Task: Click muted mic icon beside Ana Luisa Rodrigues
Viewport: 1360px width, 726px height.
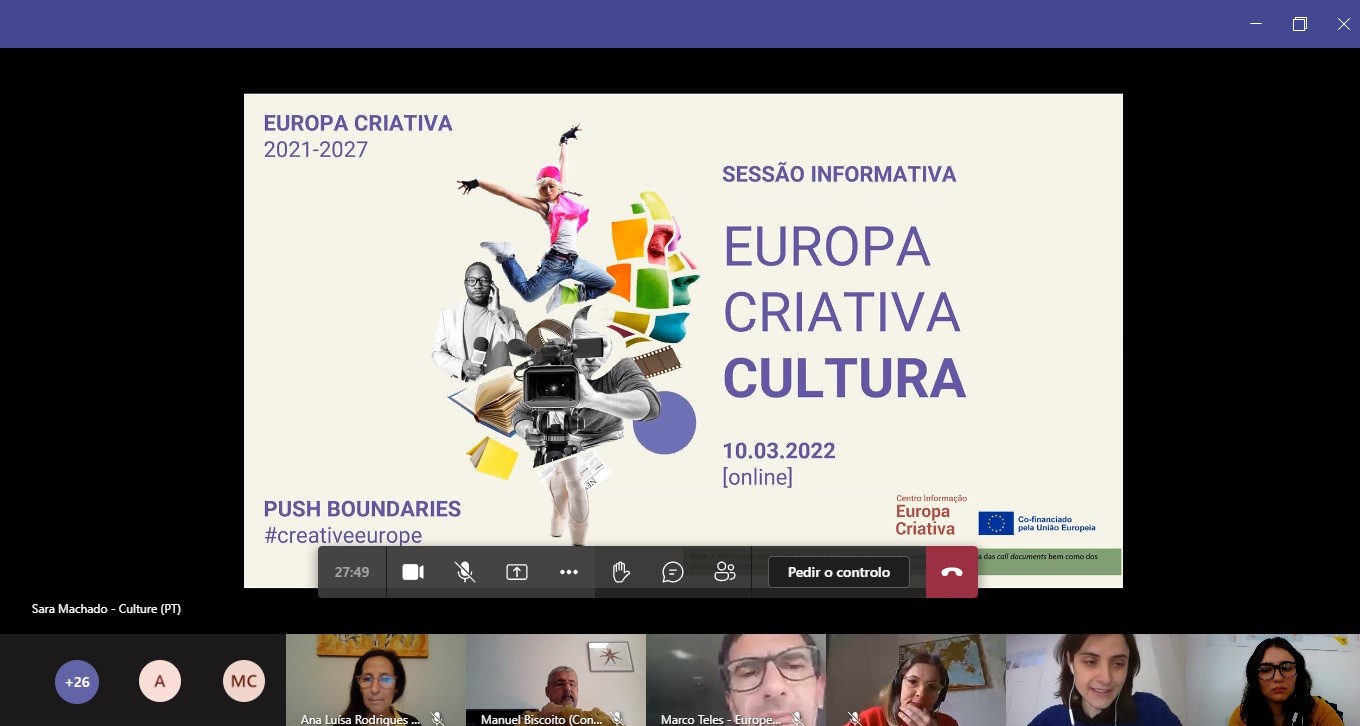Action: click(437, 718)
